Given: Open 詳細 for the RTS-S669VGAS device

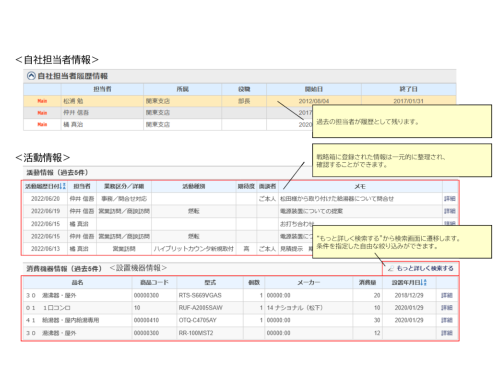Looking at the screenshot, I should (x=447, y=295).
